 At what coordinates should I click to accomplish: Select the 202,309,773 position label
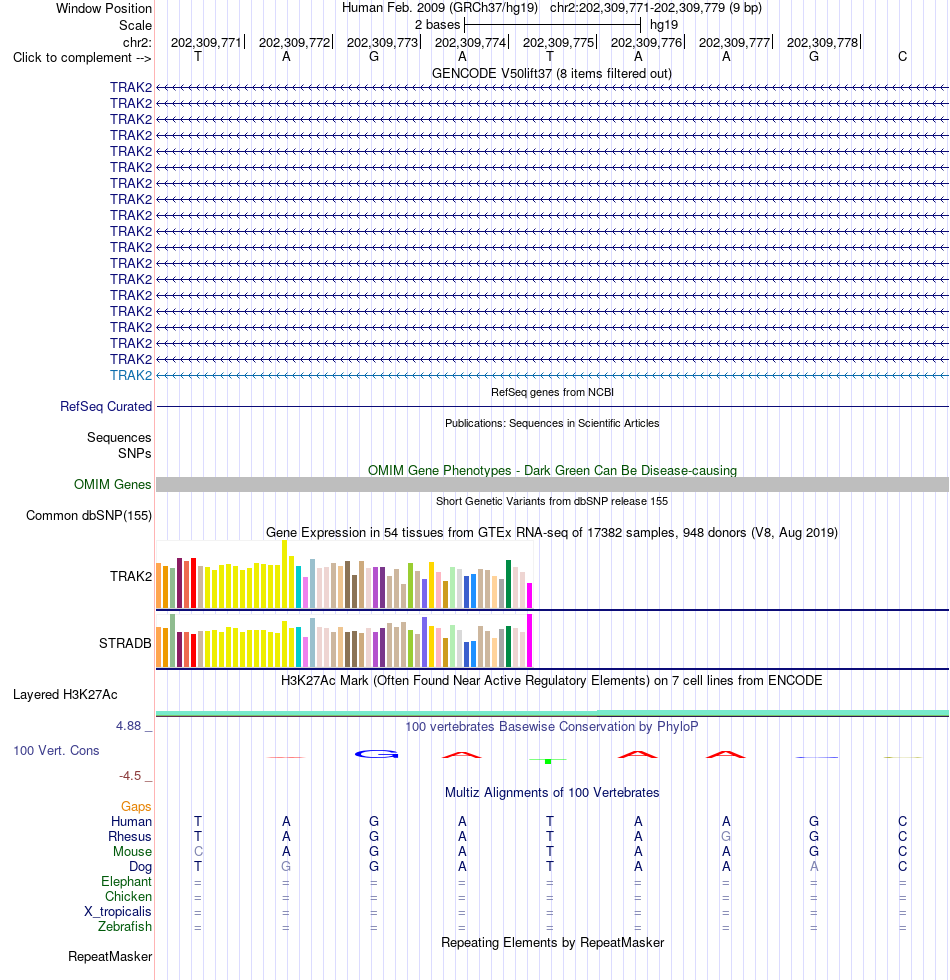(382, 42)
